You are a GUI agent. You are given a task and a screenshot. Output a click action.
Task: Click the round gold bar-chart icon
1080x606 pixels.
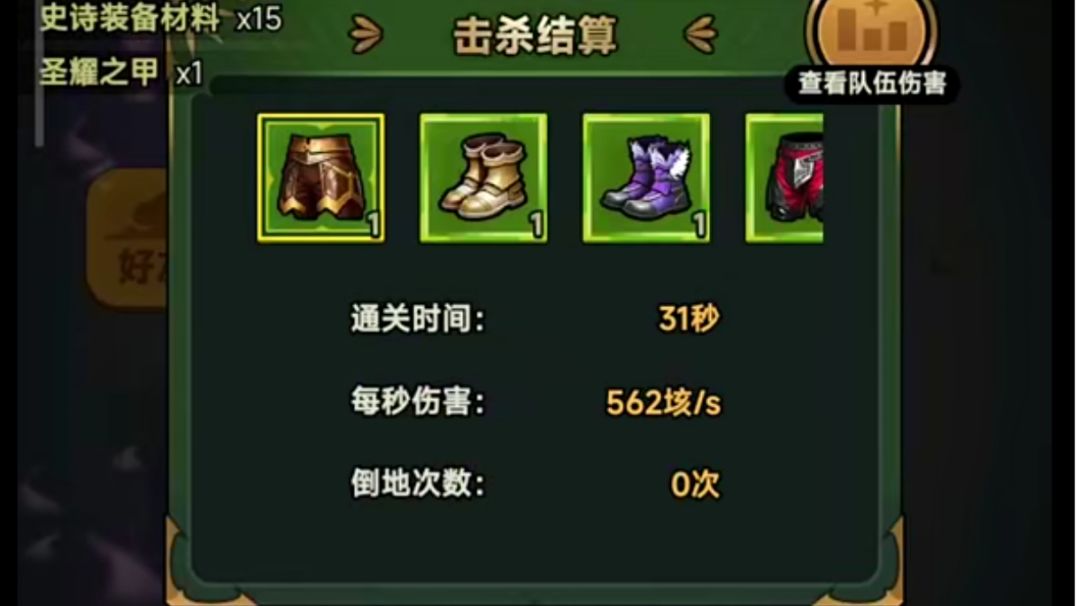(871, 31)
